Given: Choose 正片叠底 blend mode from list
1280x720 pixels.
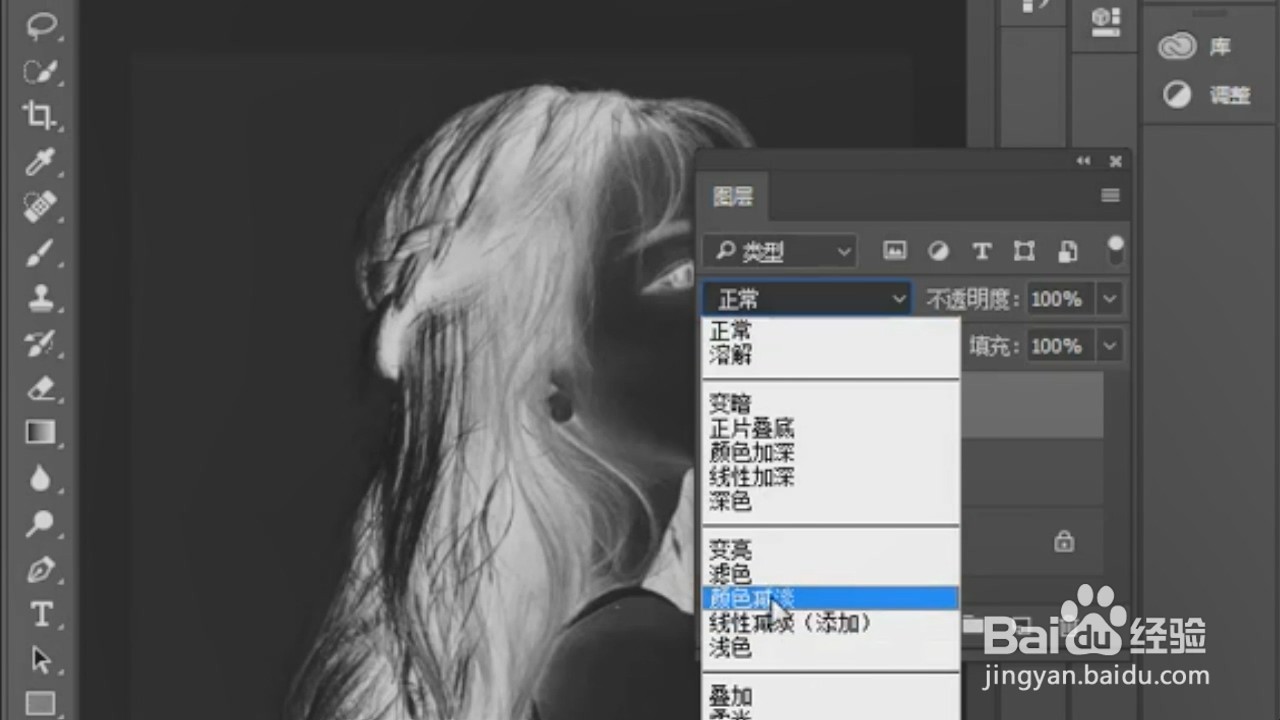Looking at the screenshot, I should (751, 429).
